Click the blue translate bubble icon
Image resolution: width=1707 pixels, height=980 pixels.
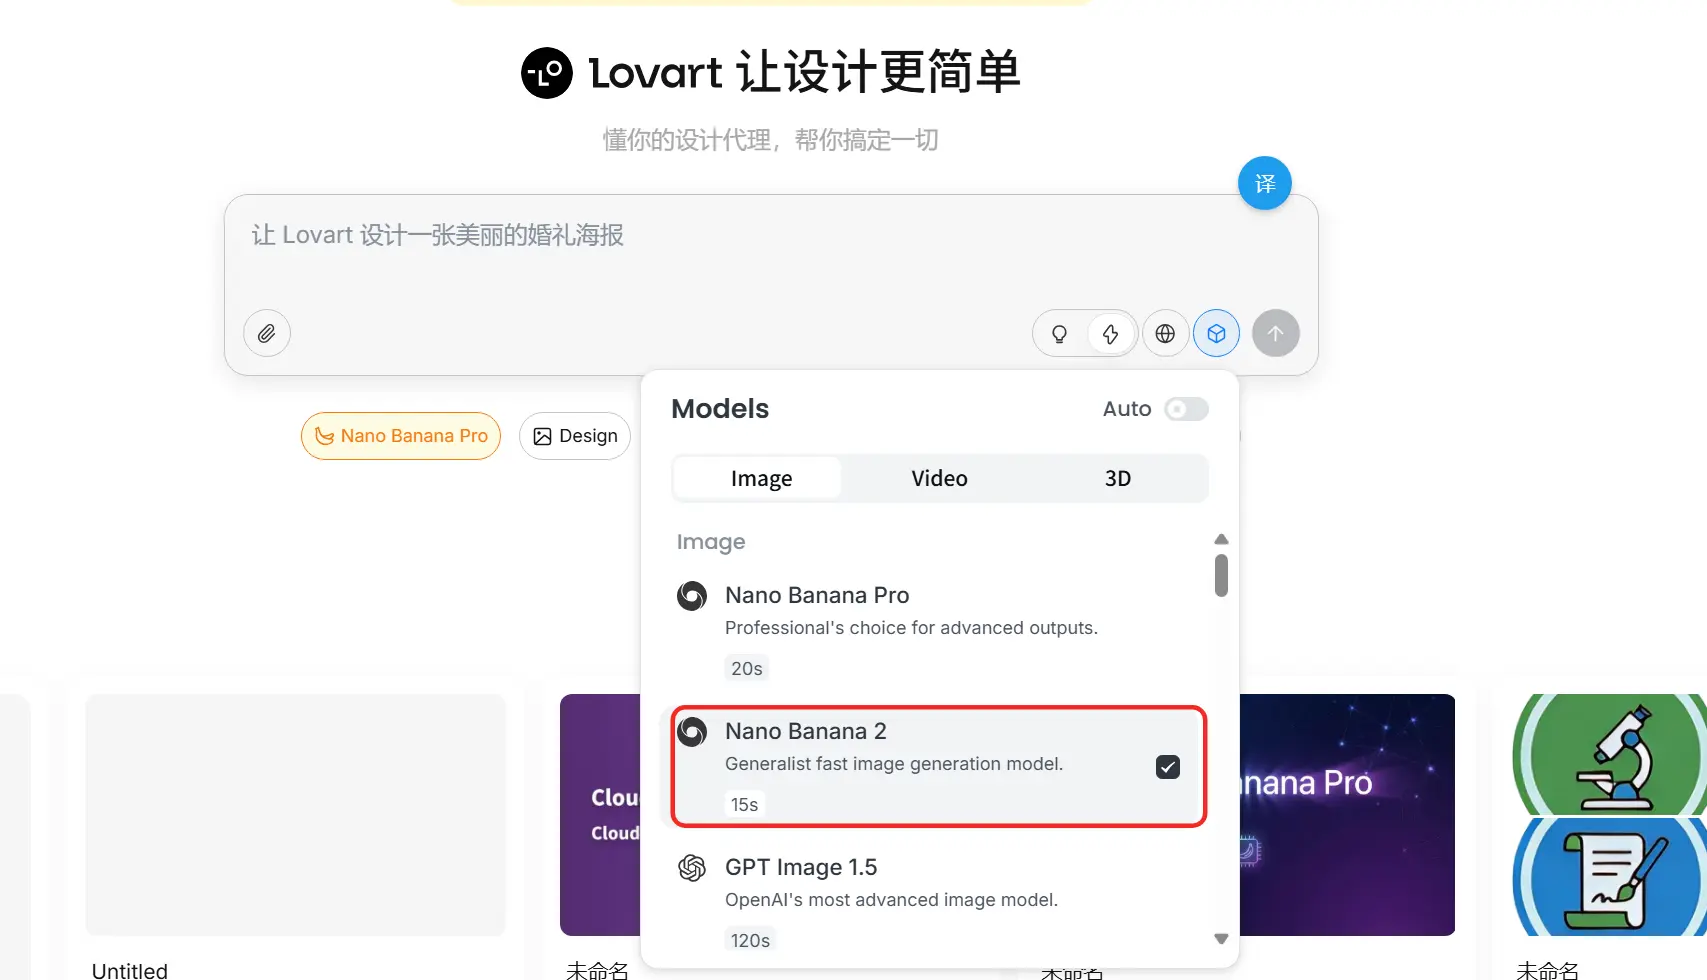1264,183
